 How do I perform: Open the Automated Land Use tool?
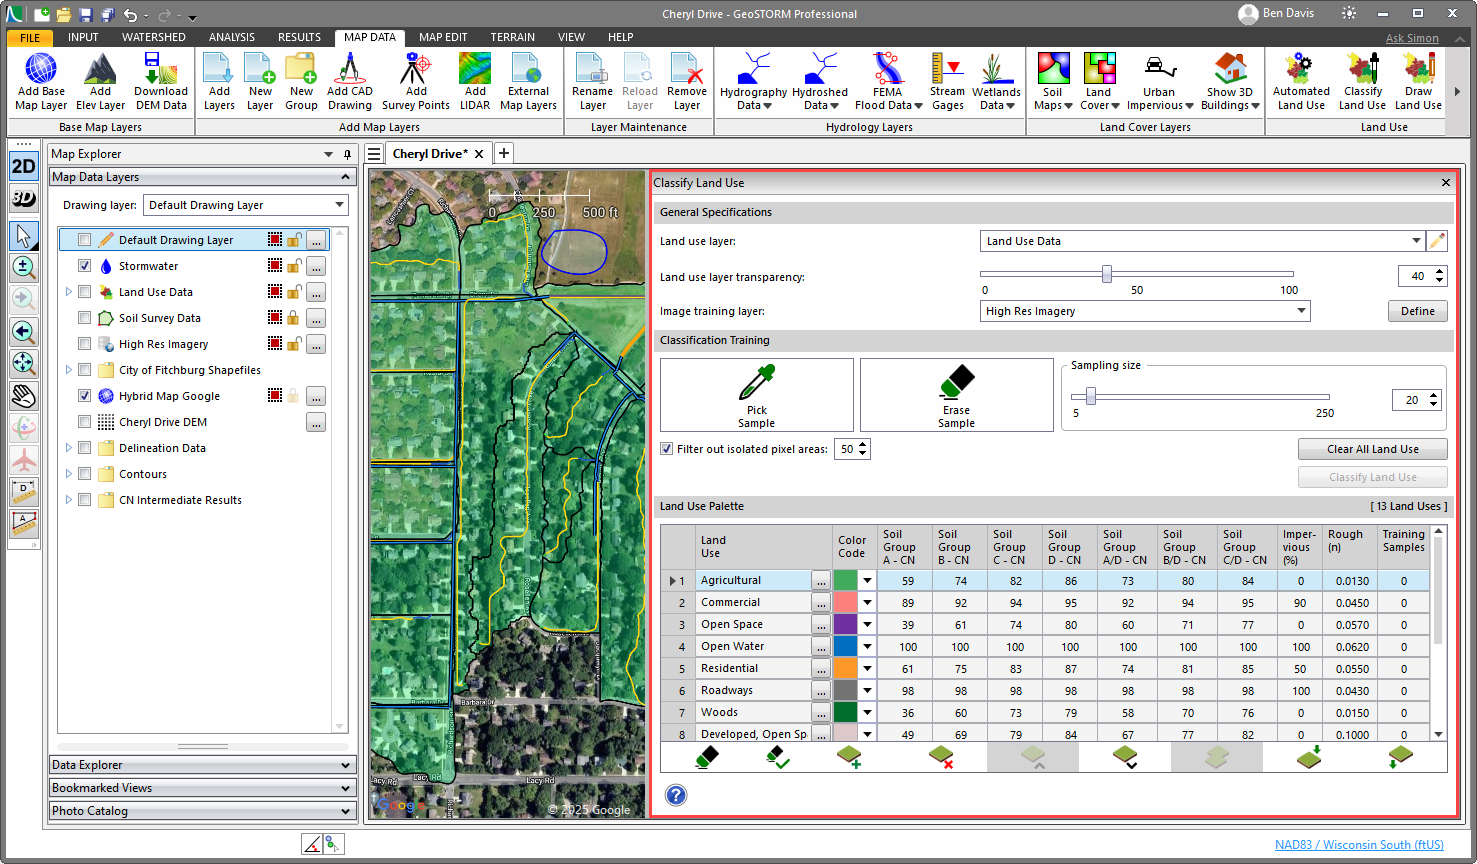[x=1301, y=80]
